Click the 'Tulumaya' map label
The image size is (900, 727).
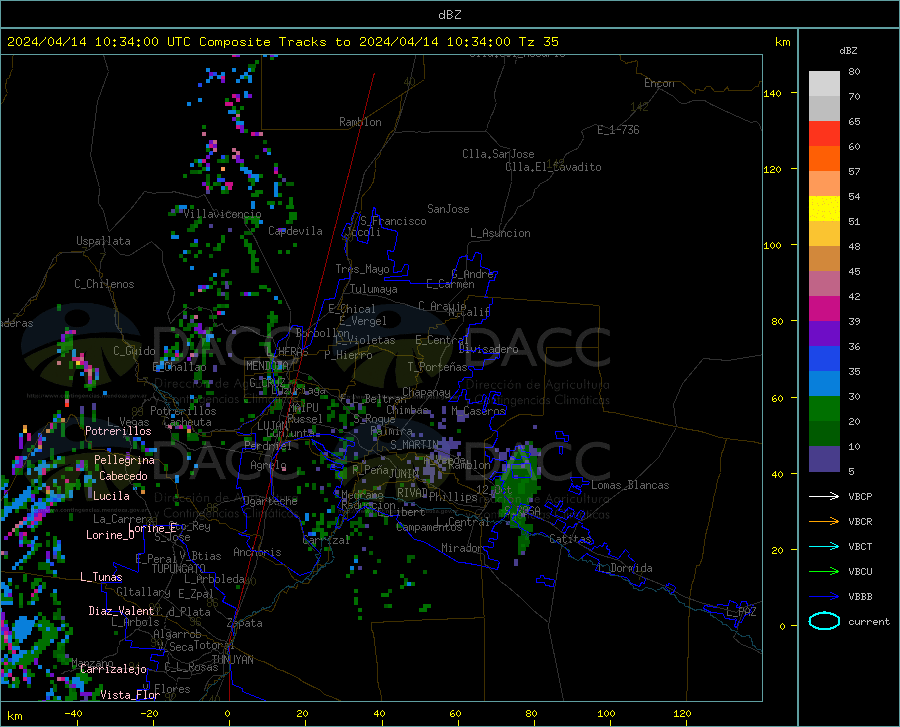point(373,289)
